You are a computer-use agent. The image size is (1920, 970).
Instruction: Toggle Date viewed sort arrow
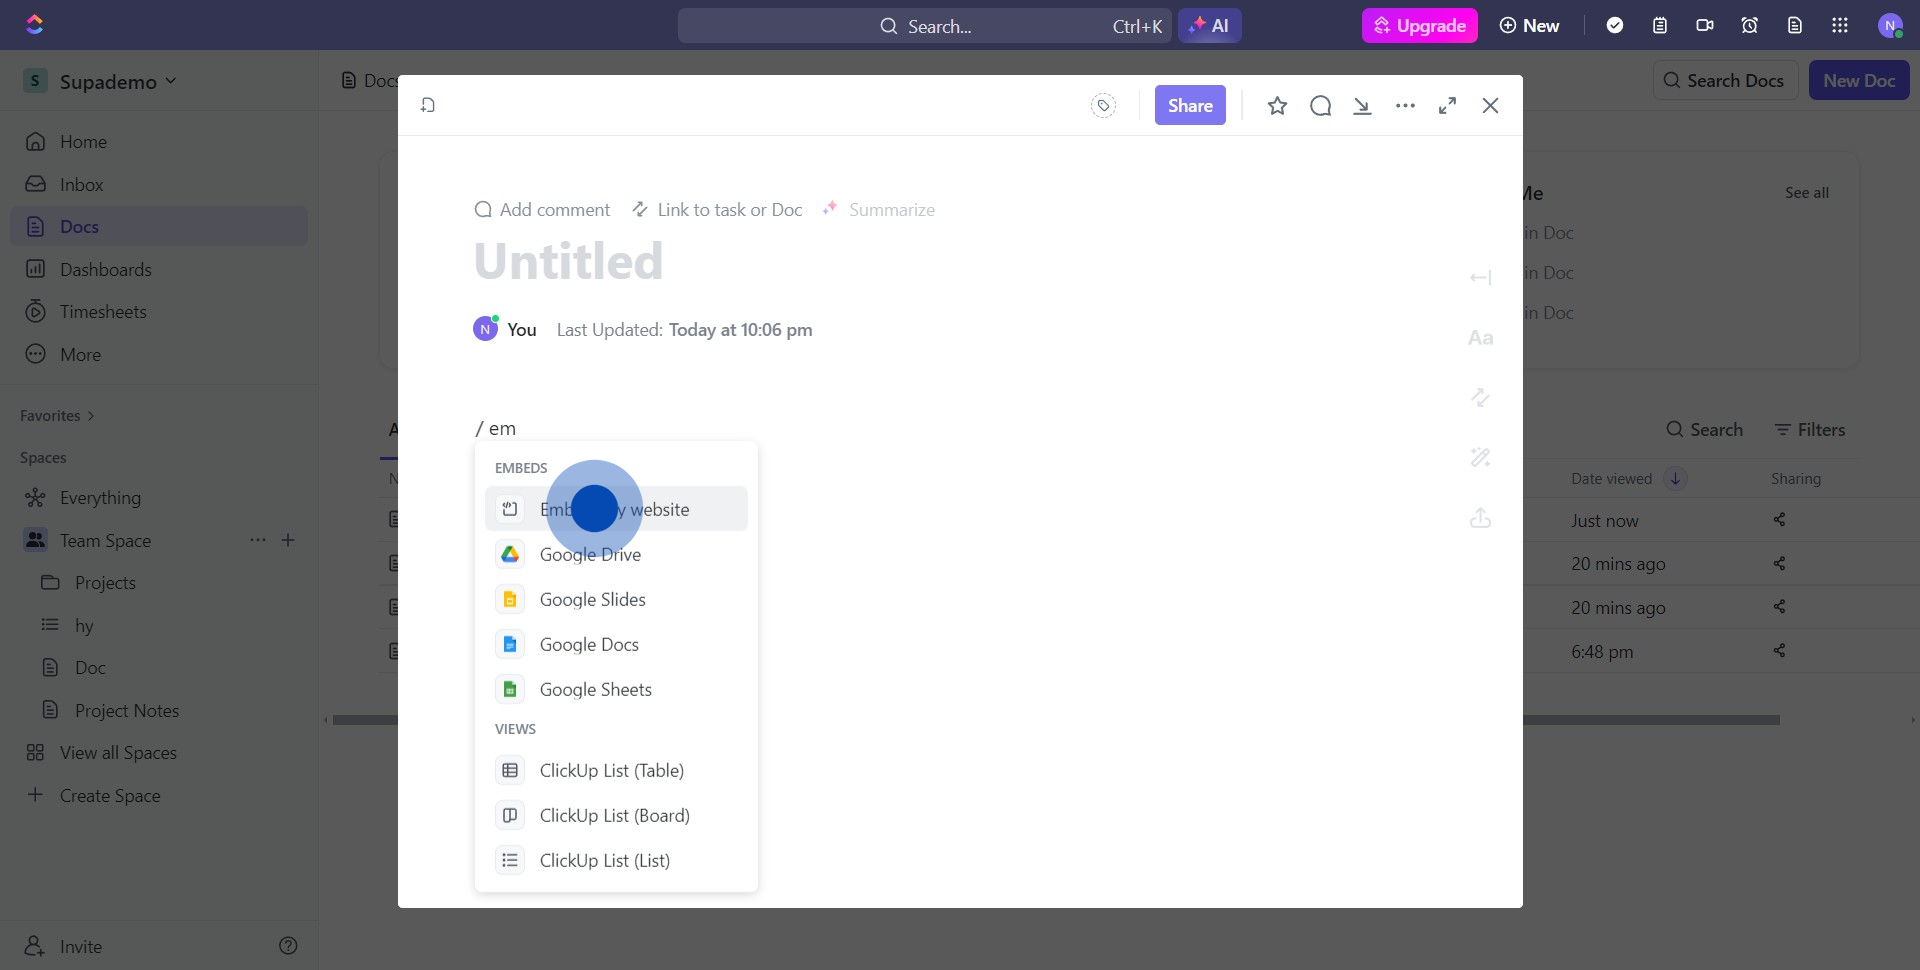coord(1675,479)
